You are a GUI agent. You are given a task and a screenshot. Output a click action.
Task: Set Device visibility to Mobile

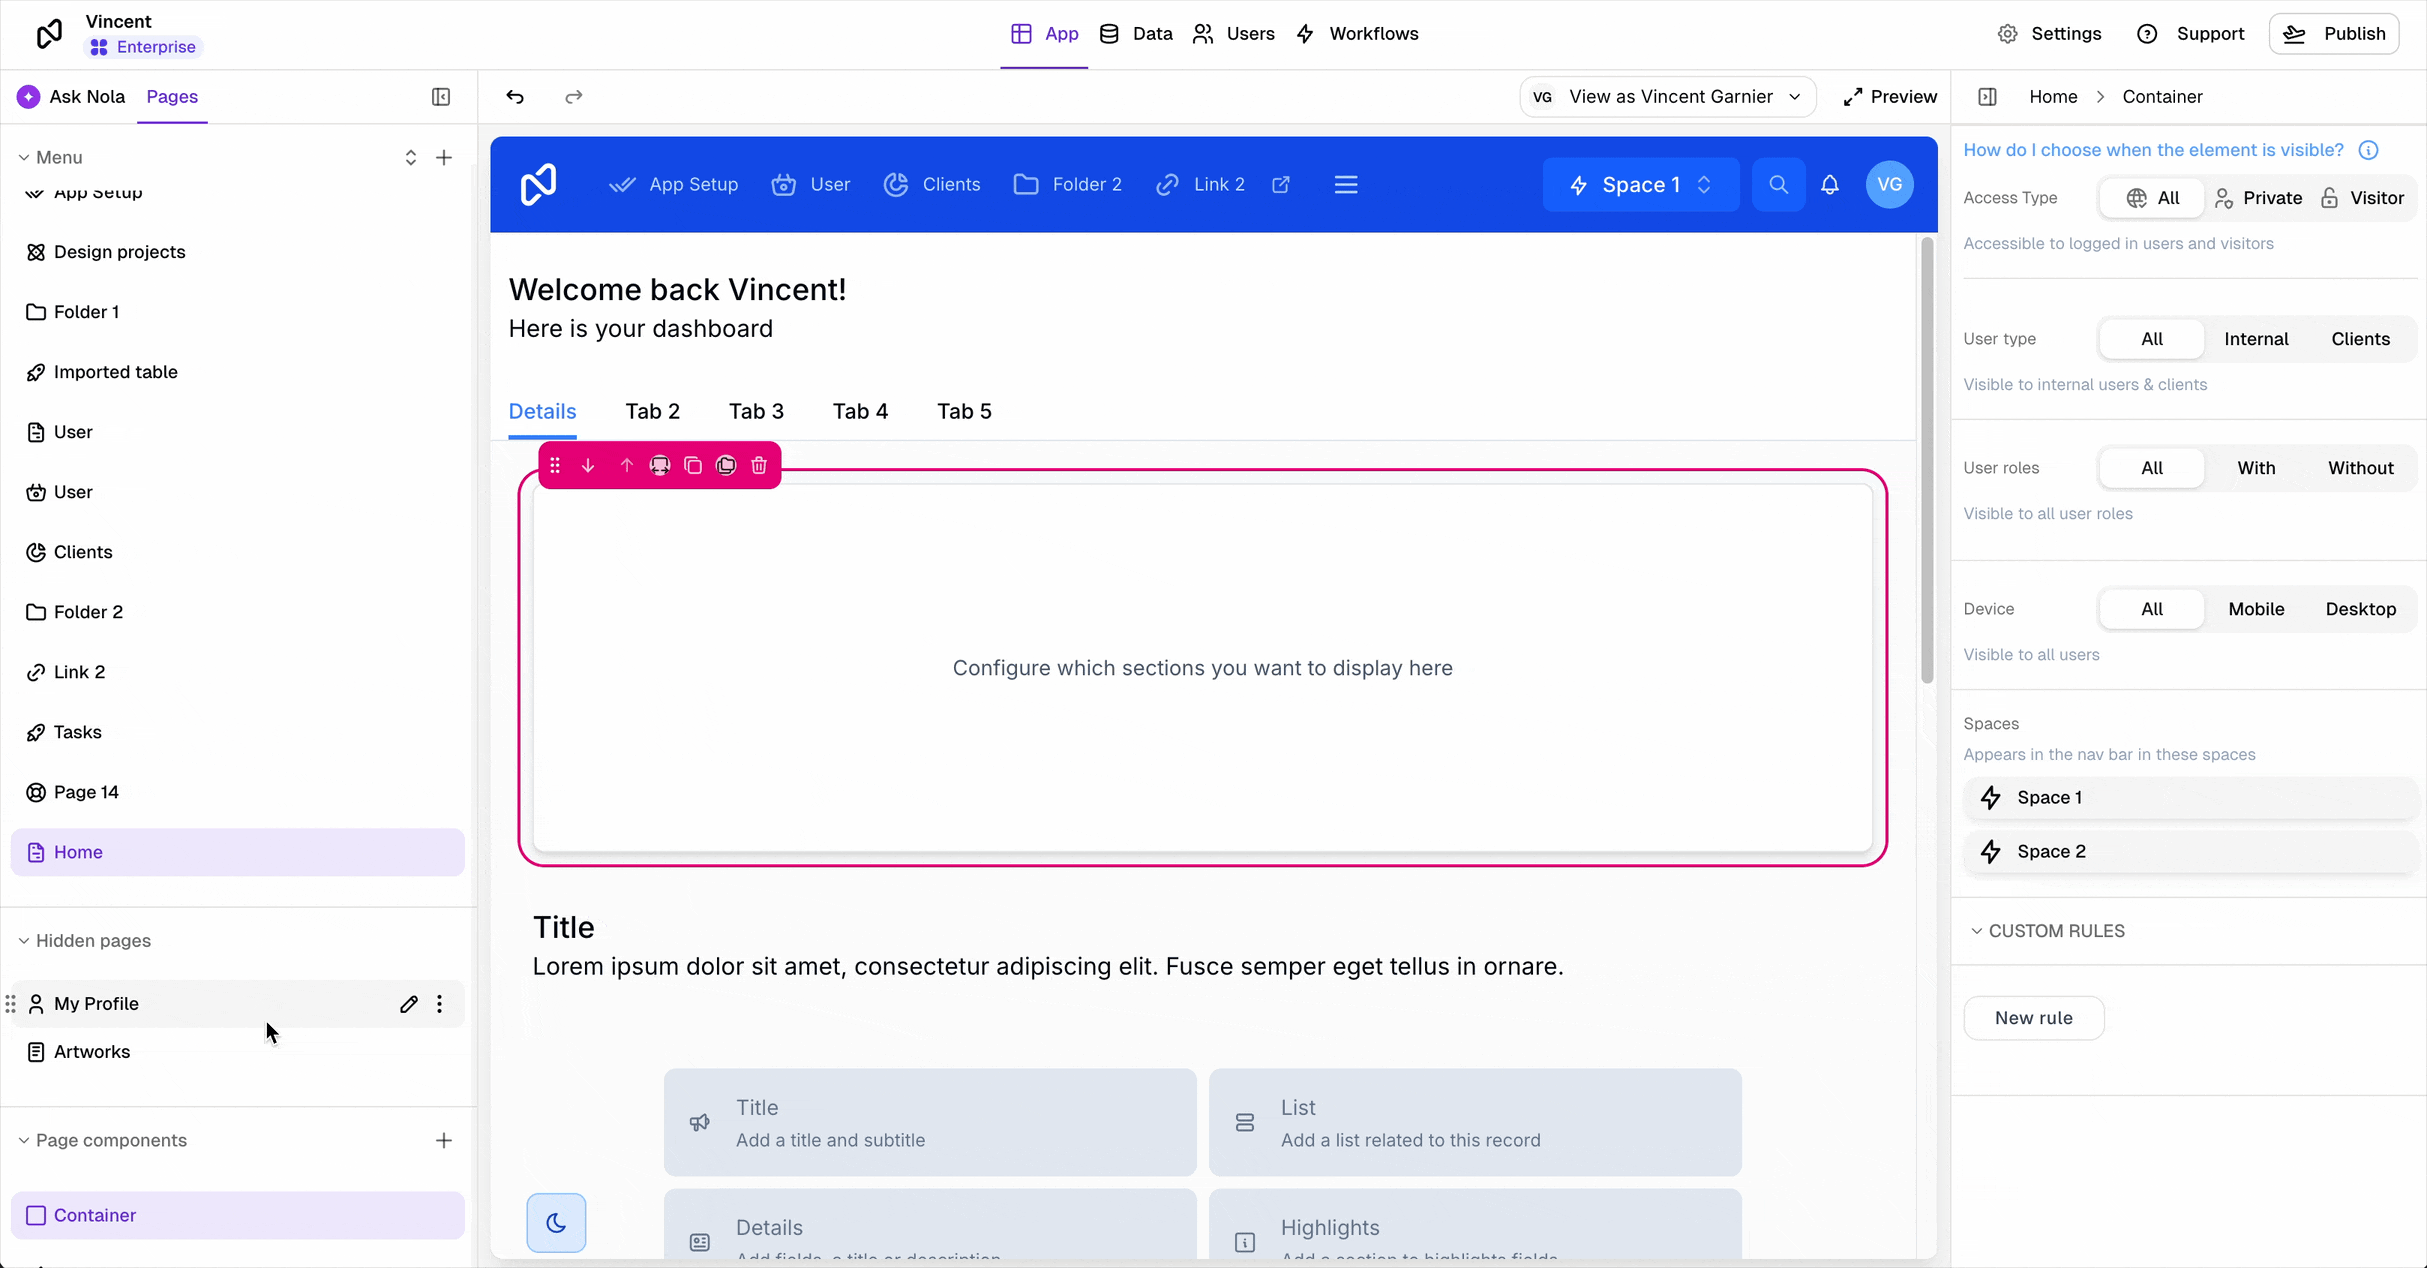2256,609
